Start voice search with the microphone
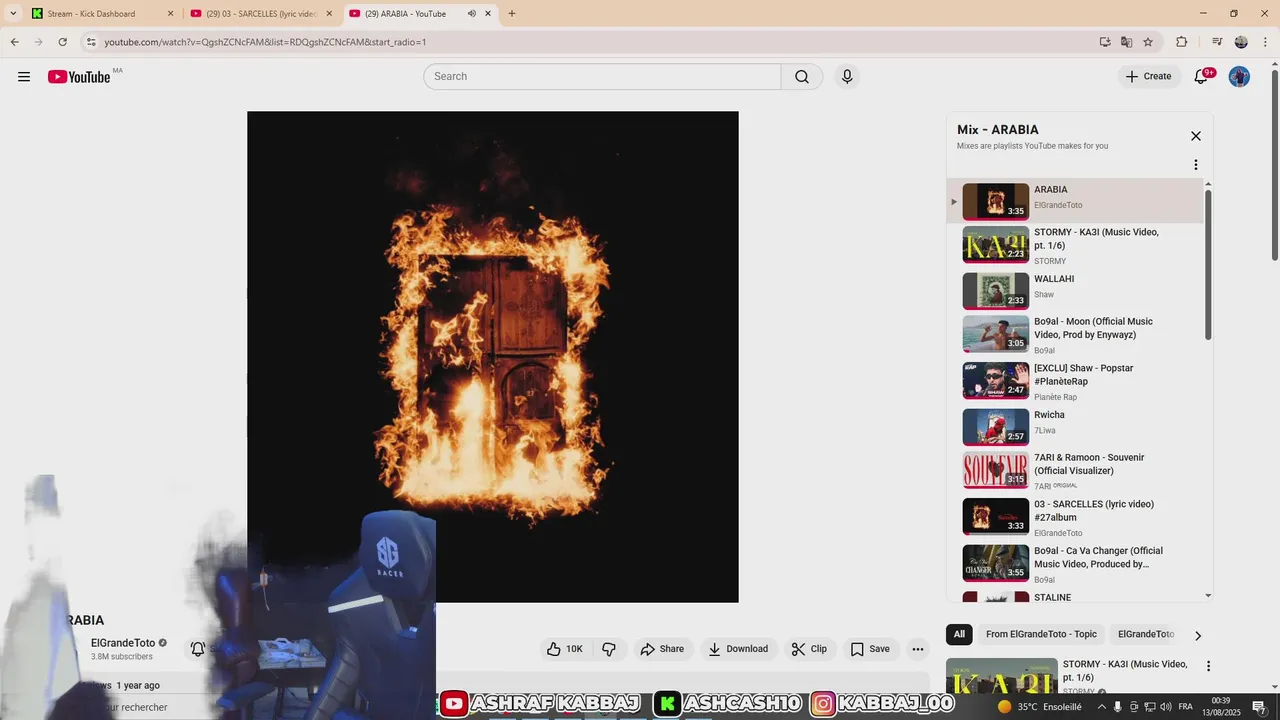The image size is (1280, 720). coord(847,77)
